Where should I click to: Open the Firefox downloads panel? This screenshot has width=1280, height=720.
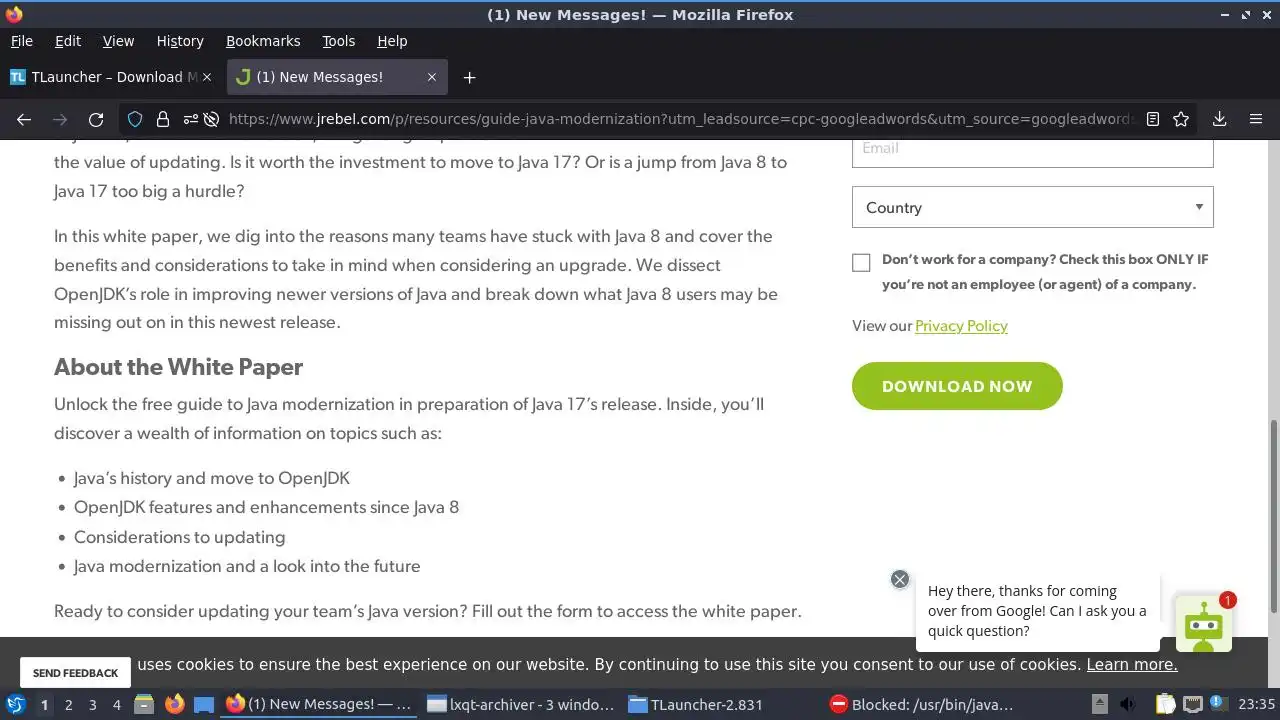click(1219, 119)
